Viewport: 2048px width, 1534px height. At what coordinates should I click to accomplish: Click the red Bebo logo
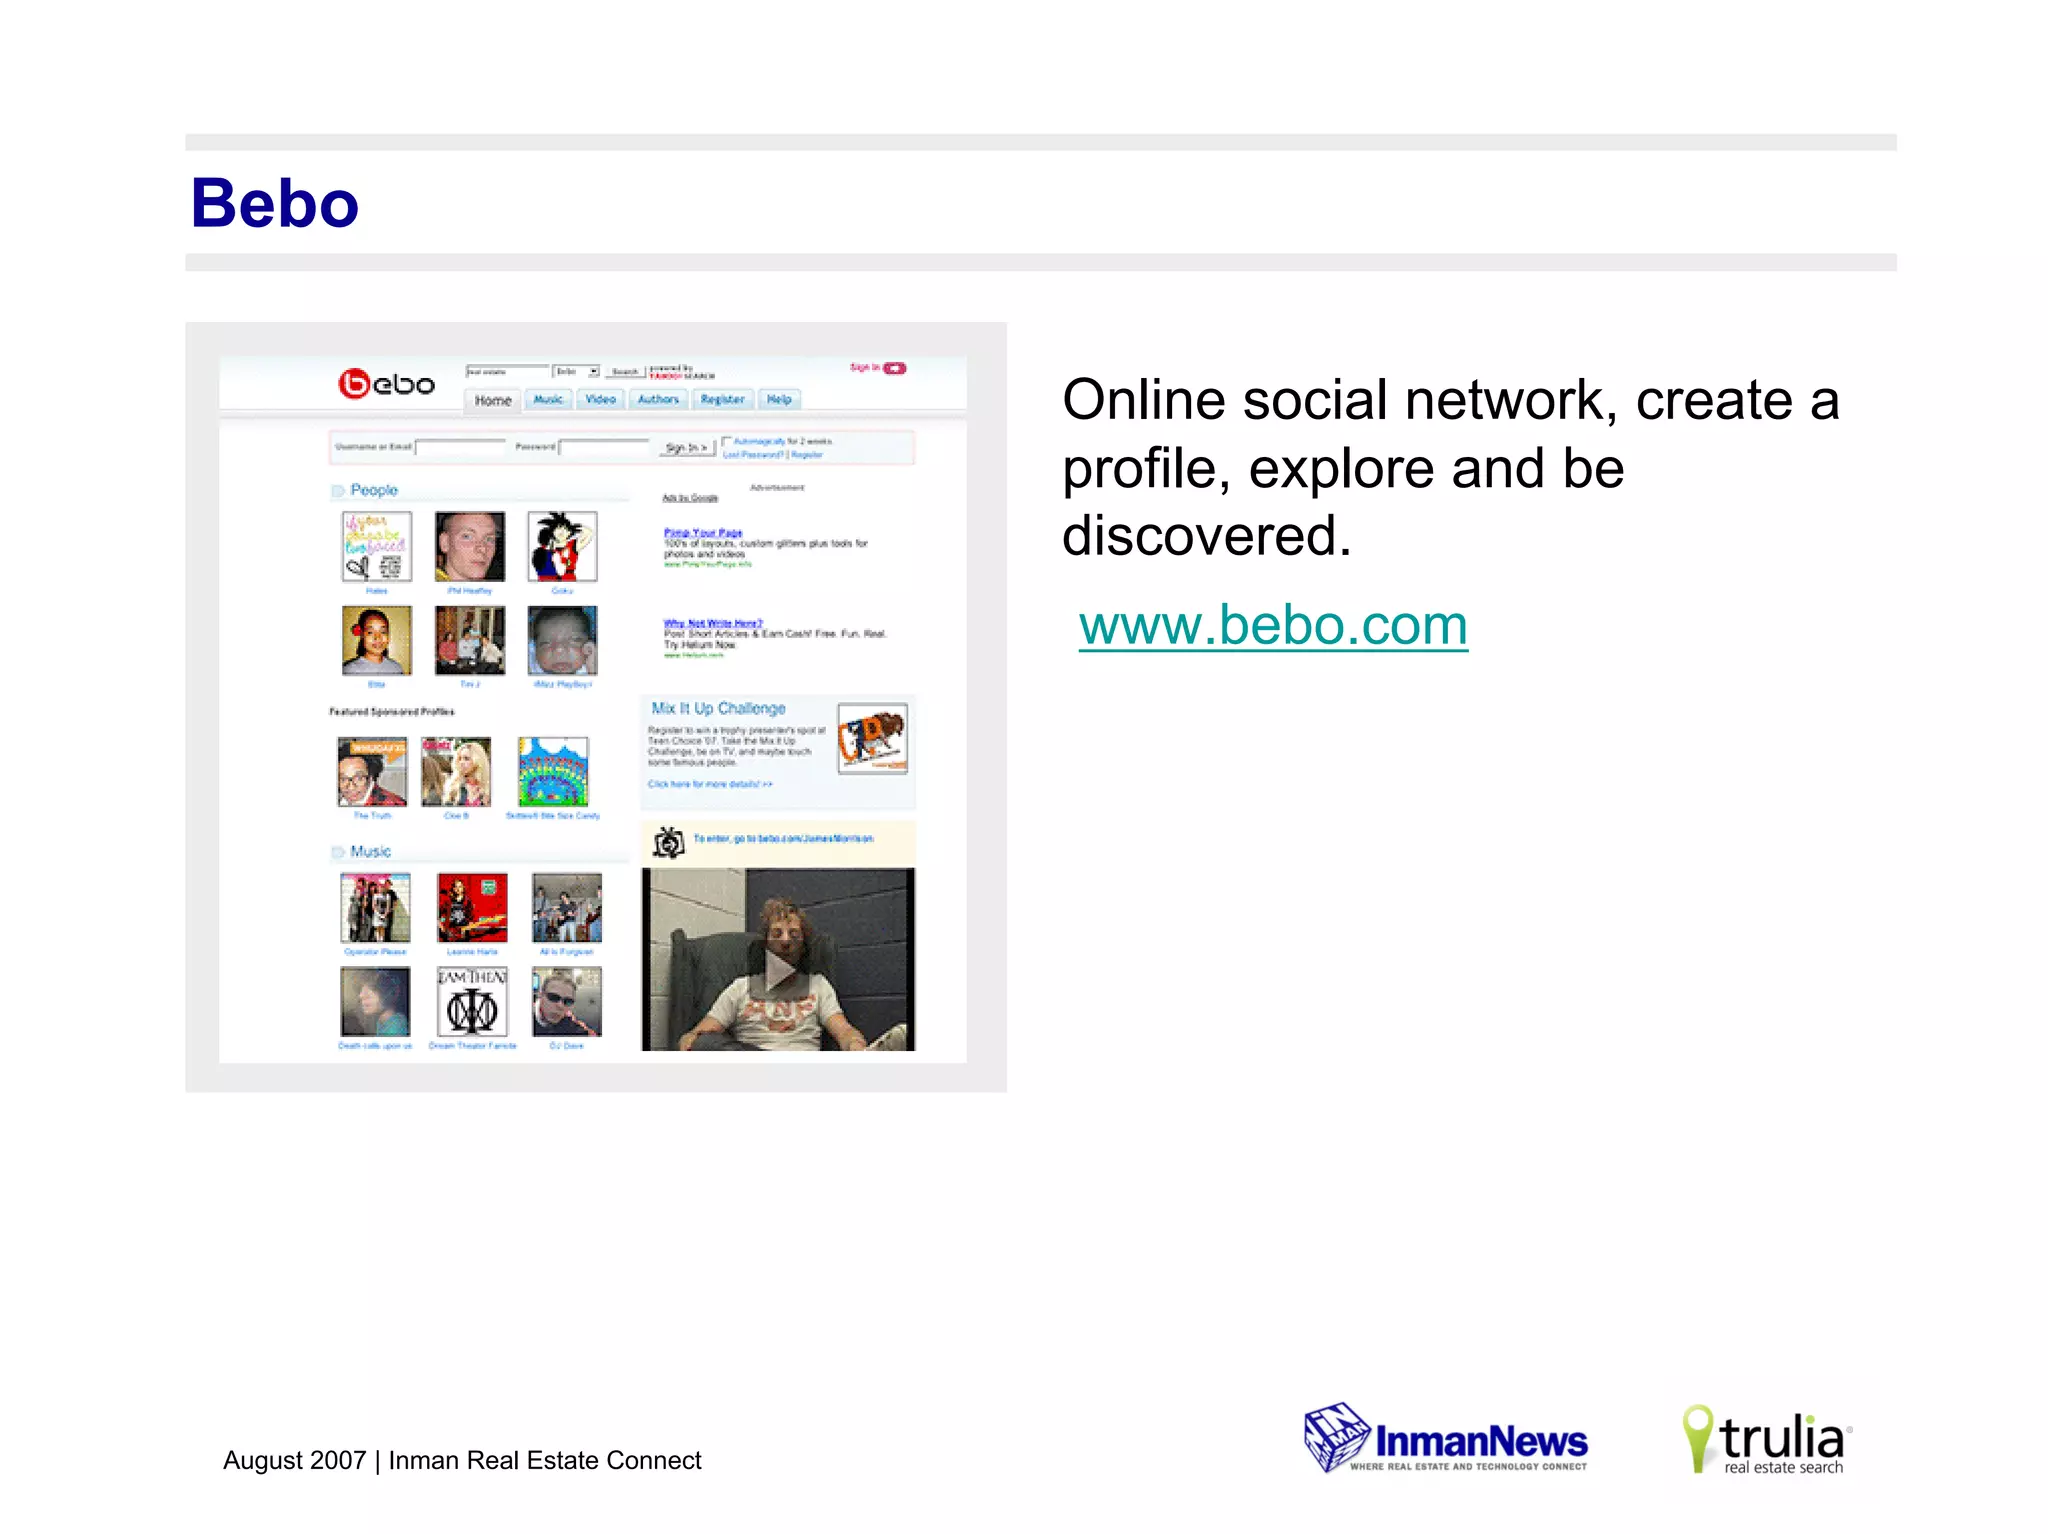(x=386, y=384)
